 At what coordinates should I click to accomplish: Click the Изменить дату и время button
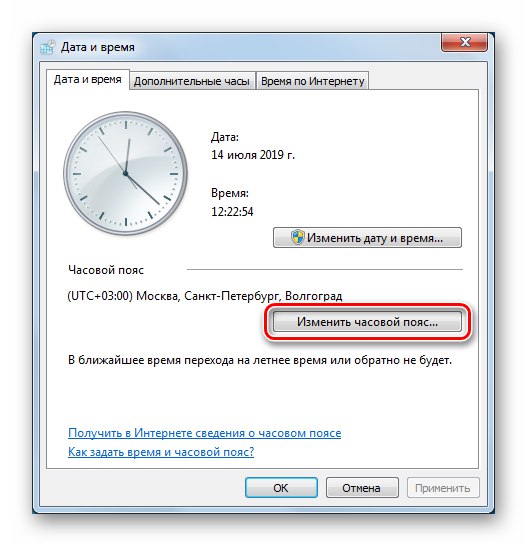367,238
